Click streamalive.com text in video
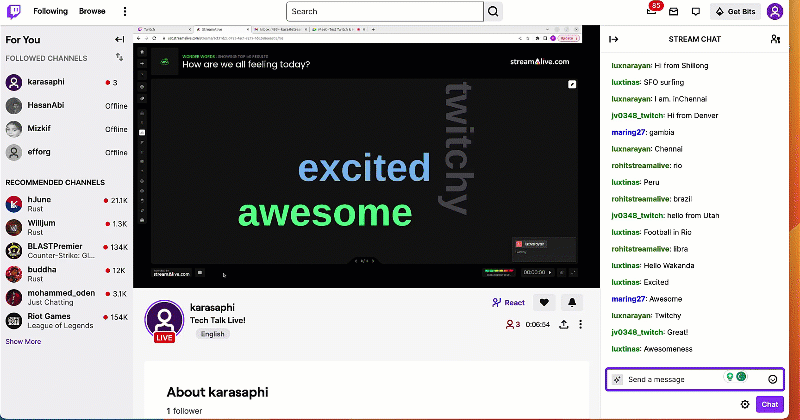The height and width of the screenshot is (420, 800). coord(539,62)
